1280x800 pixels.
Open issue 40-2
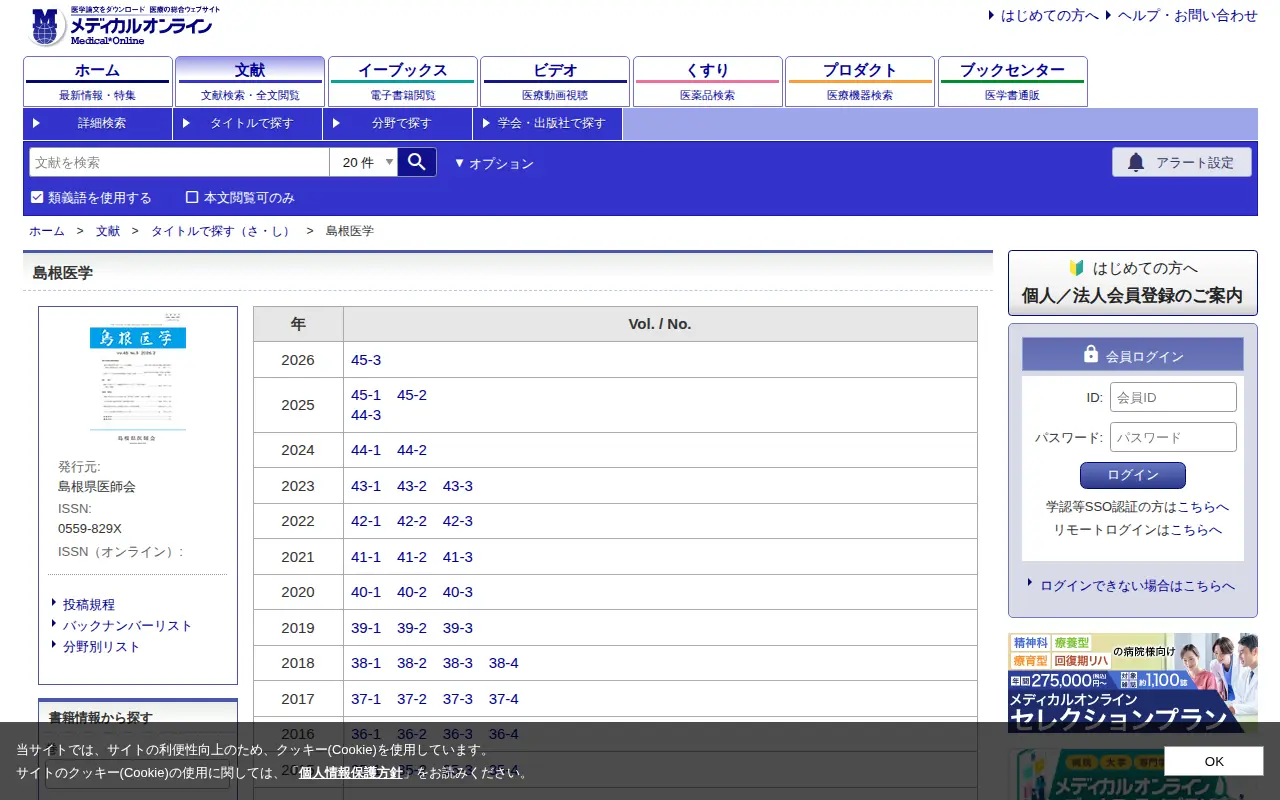click(412, 592)
